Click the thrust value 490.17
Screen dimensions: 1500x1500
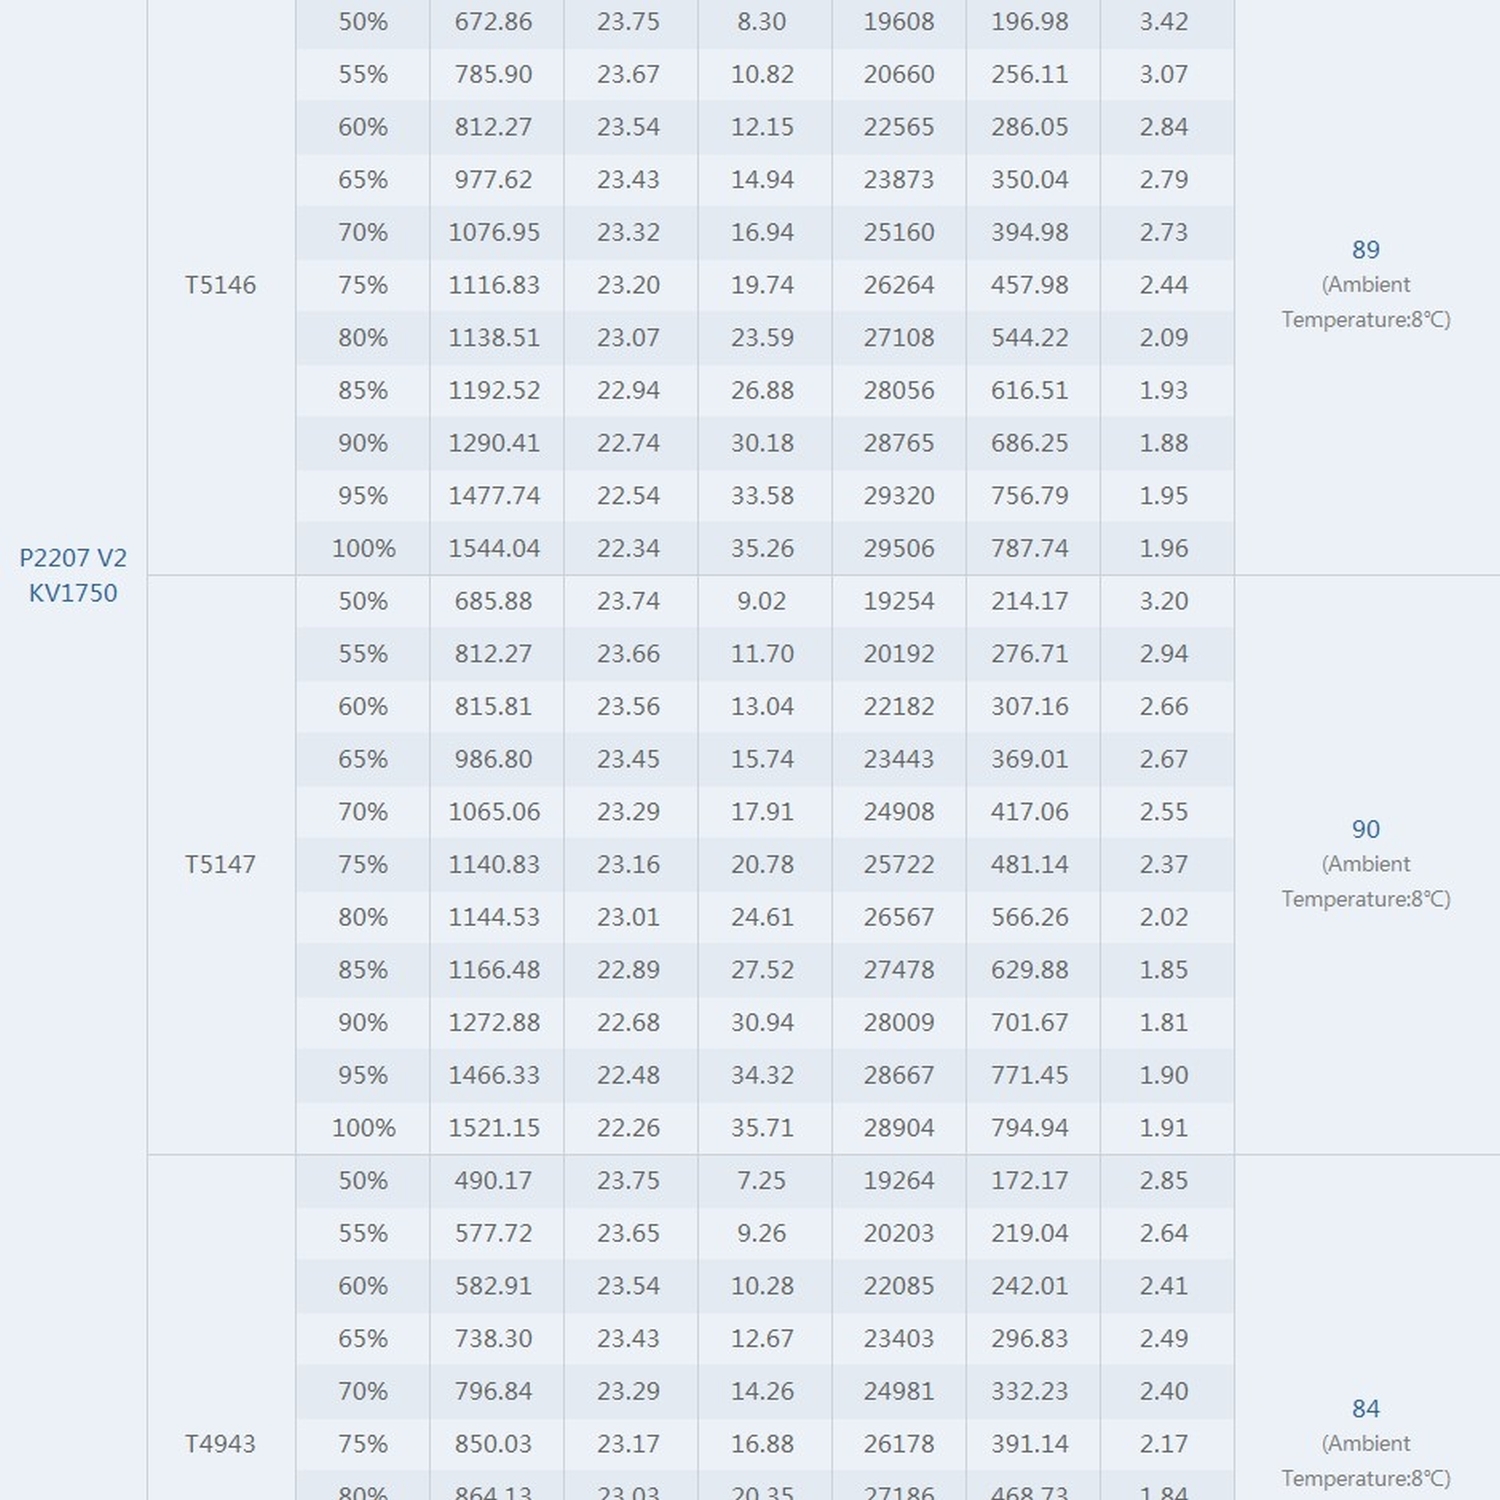[x=494, y=1180]
